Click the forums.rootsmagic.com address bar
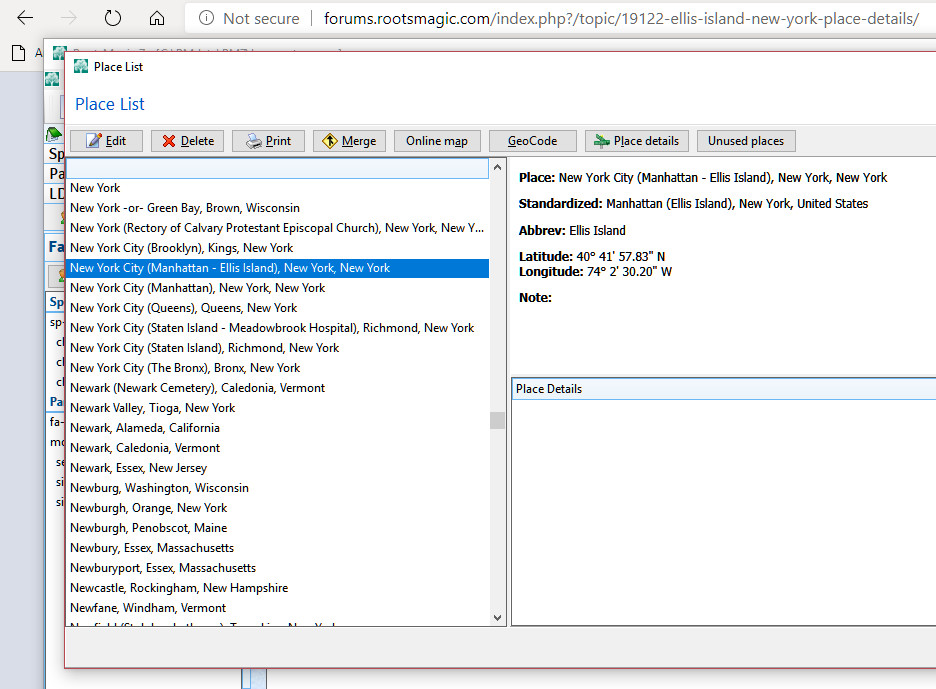936x689 pixels. (621, 19)
